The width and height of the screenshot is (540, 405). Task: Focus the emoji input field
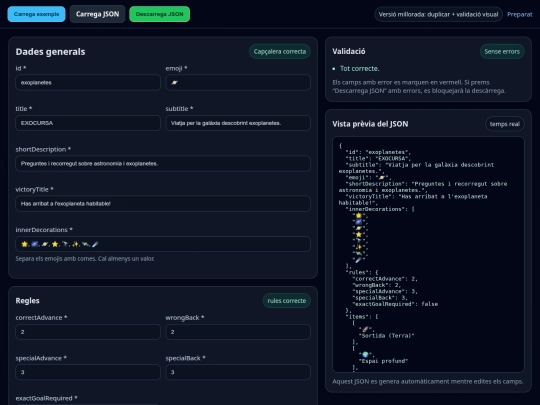coord(238,83)
